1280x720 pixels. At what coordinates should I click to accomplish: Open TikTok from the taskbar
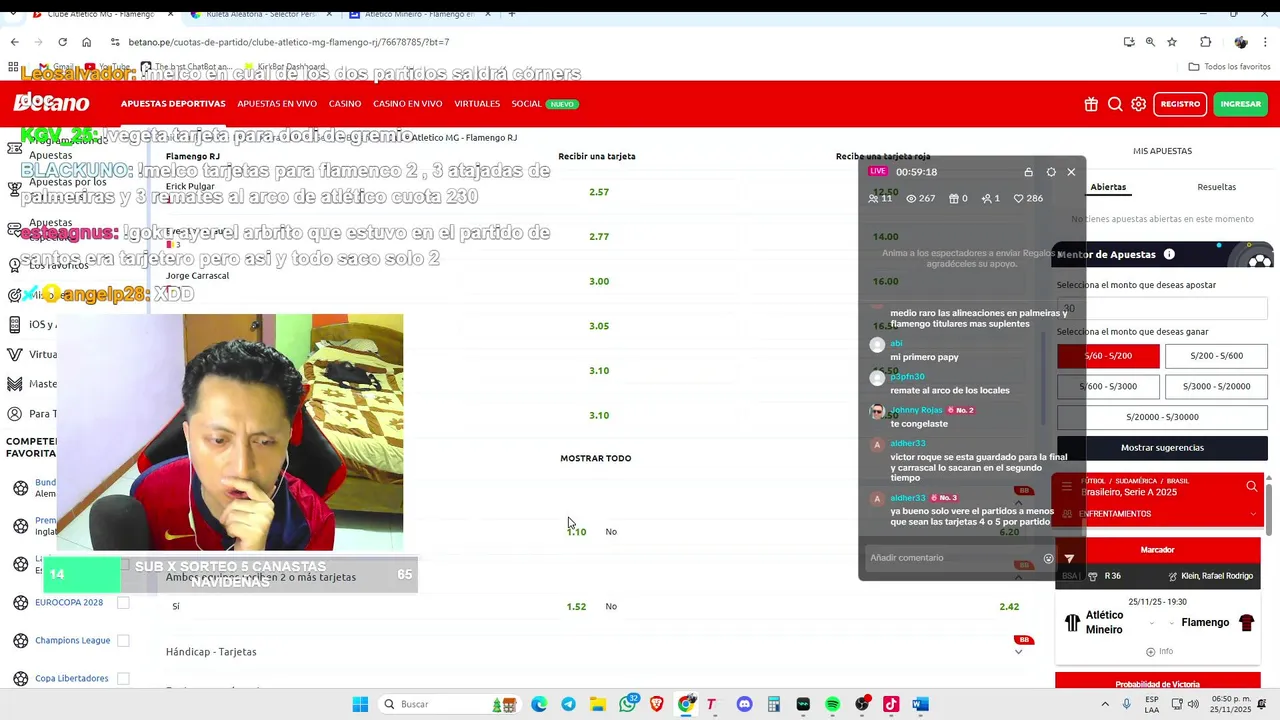point(891,704)
